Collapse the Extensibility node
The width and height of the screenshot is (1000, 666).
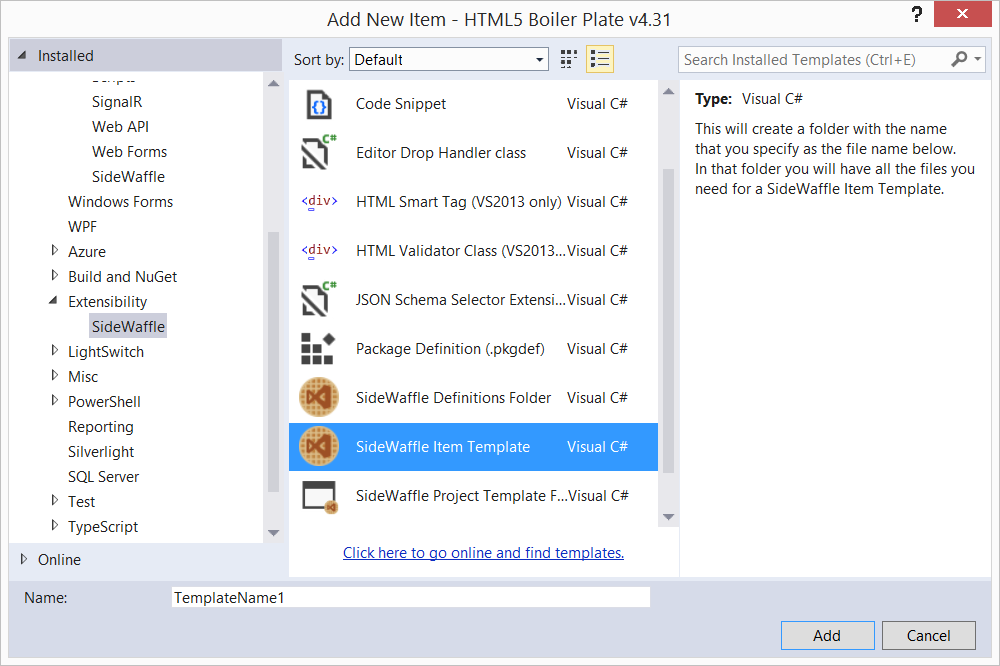pyautogui.click(x=54, y=300)
